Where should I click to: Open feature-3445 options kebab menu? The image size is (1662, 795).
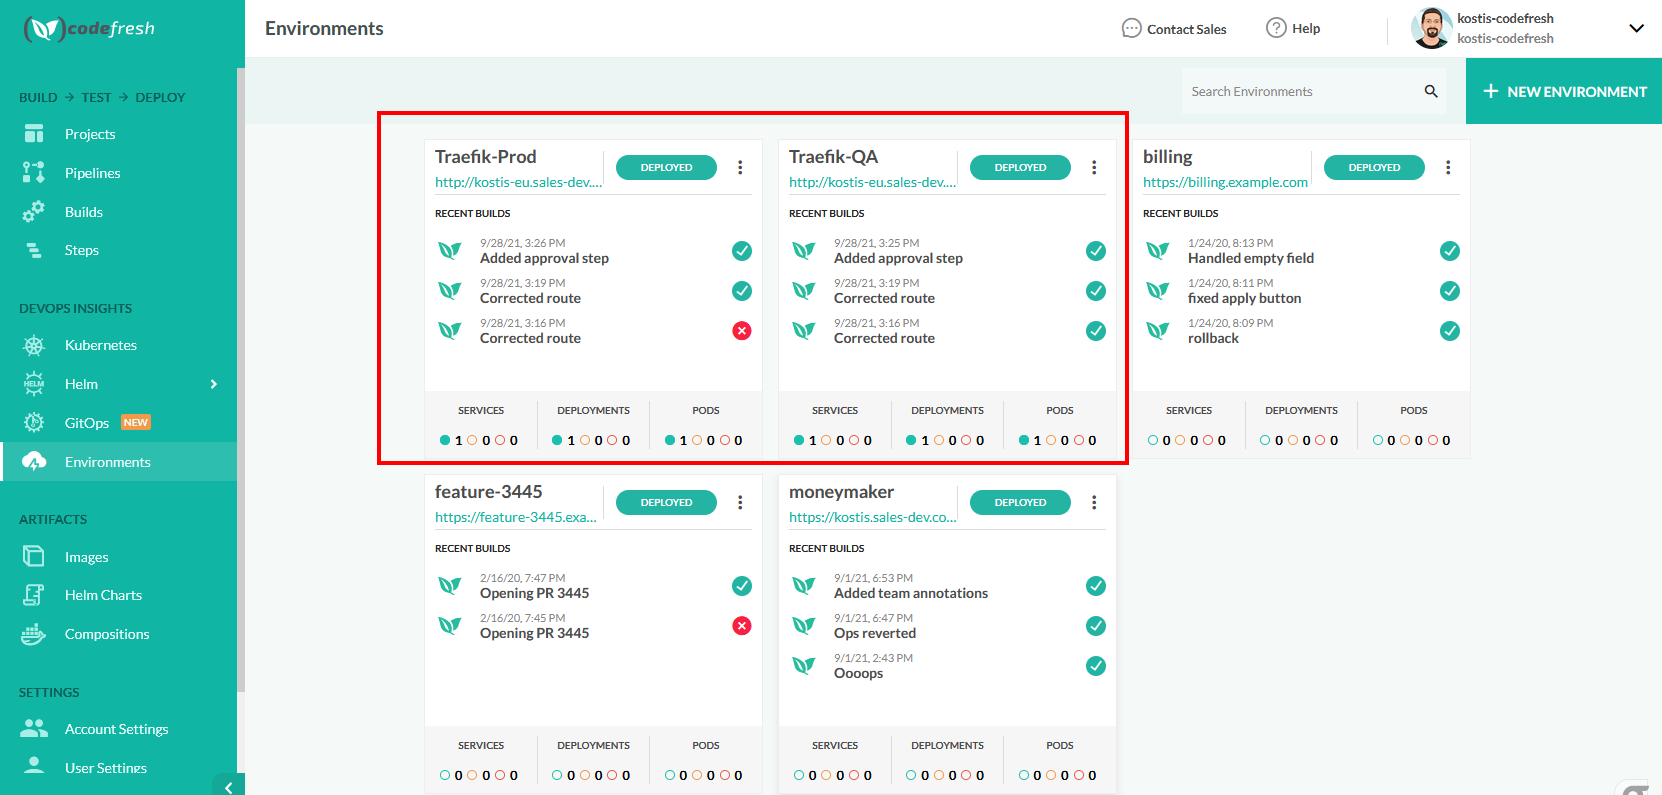740,502
